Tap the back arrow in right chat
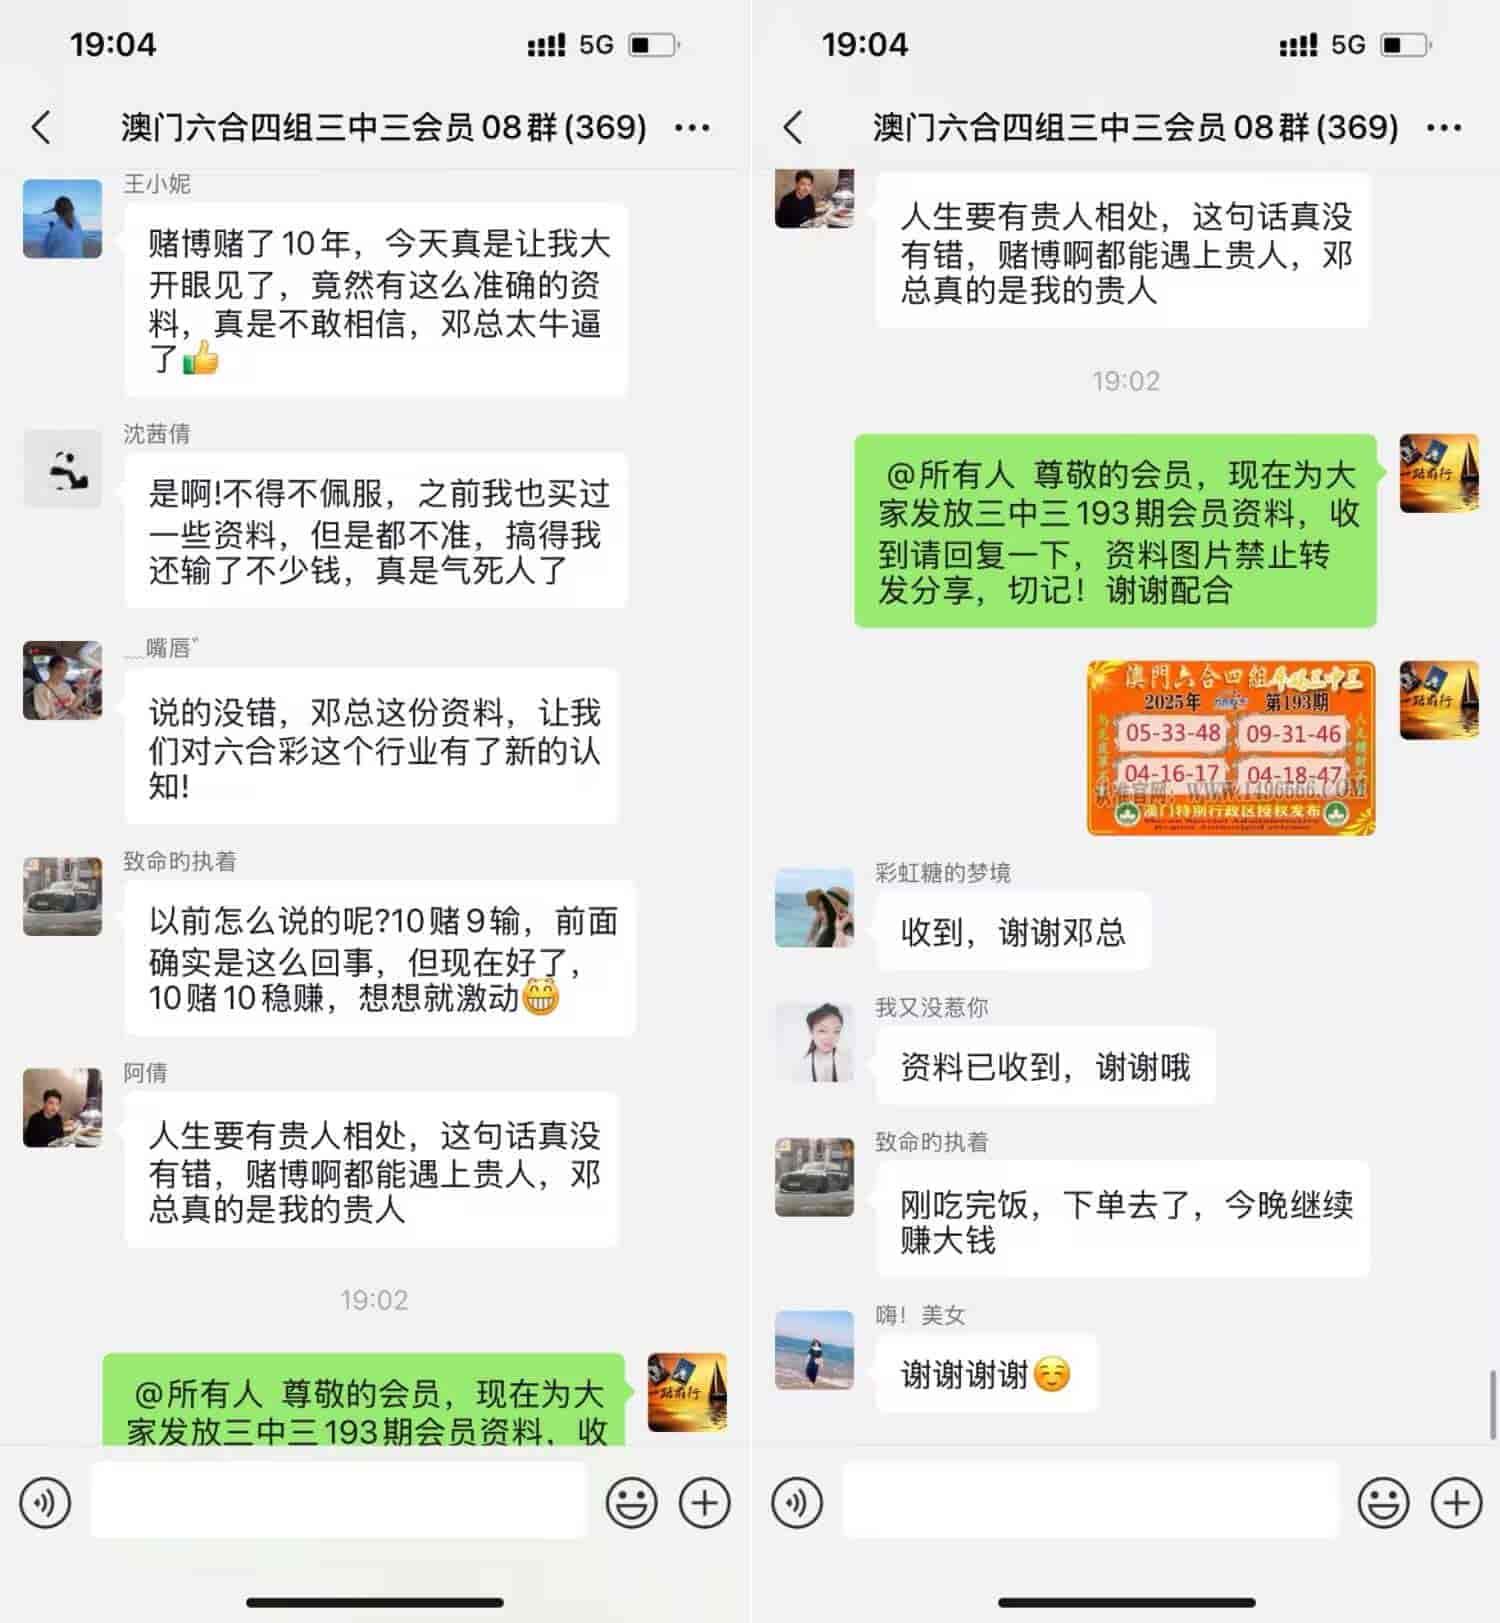 click(x=793, y=127)
